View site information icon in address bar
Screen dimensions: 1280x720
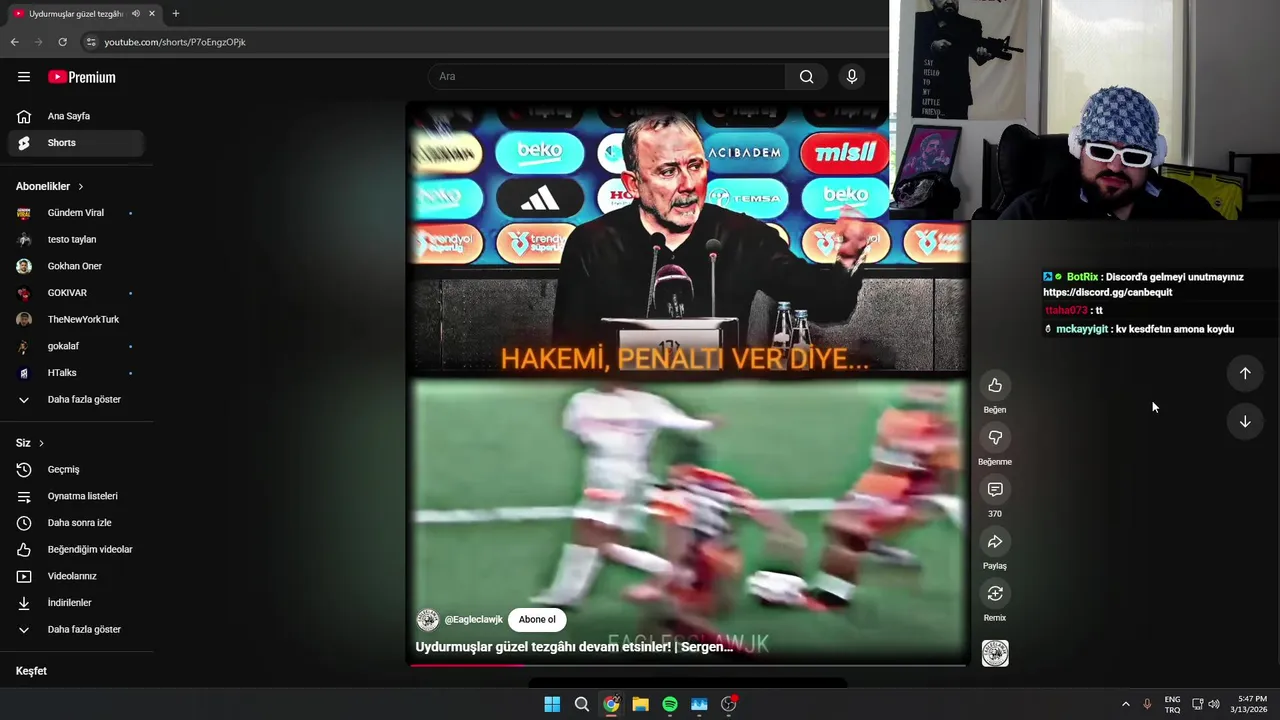[91, 42]
